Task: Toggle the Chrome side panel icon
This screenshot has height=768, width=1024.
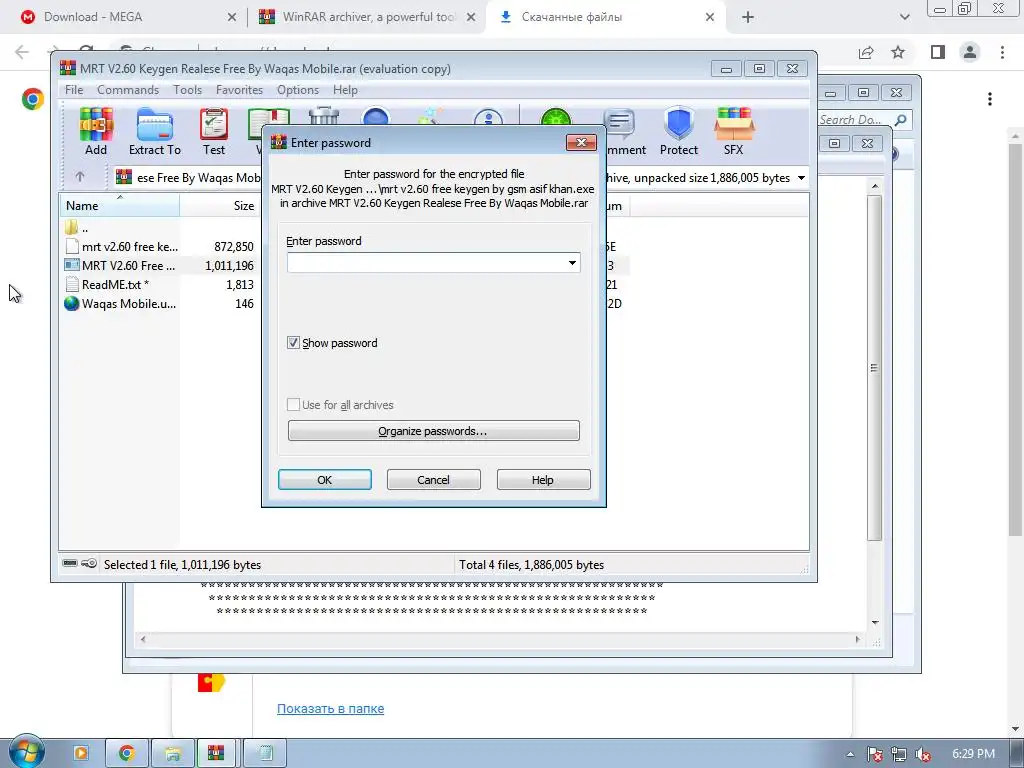Action: pyautogui.click(x=938, y=52)
